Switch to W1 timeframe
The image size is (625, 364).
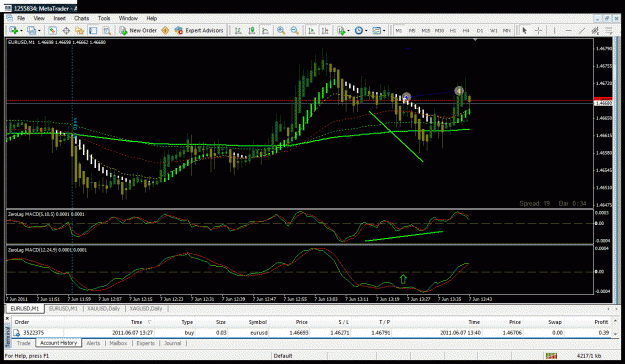[493, 30]
